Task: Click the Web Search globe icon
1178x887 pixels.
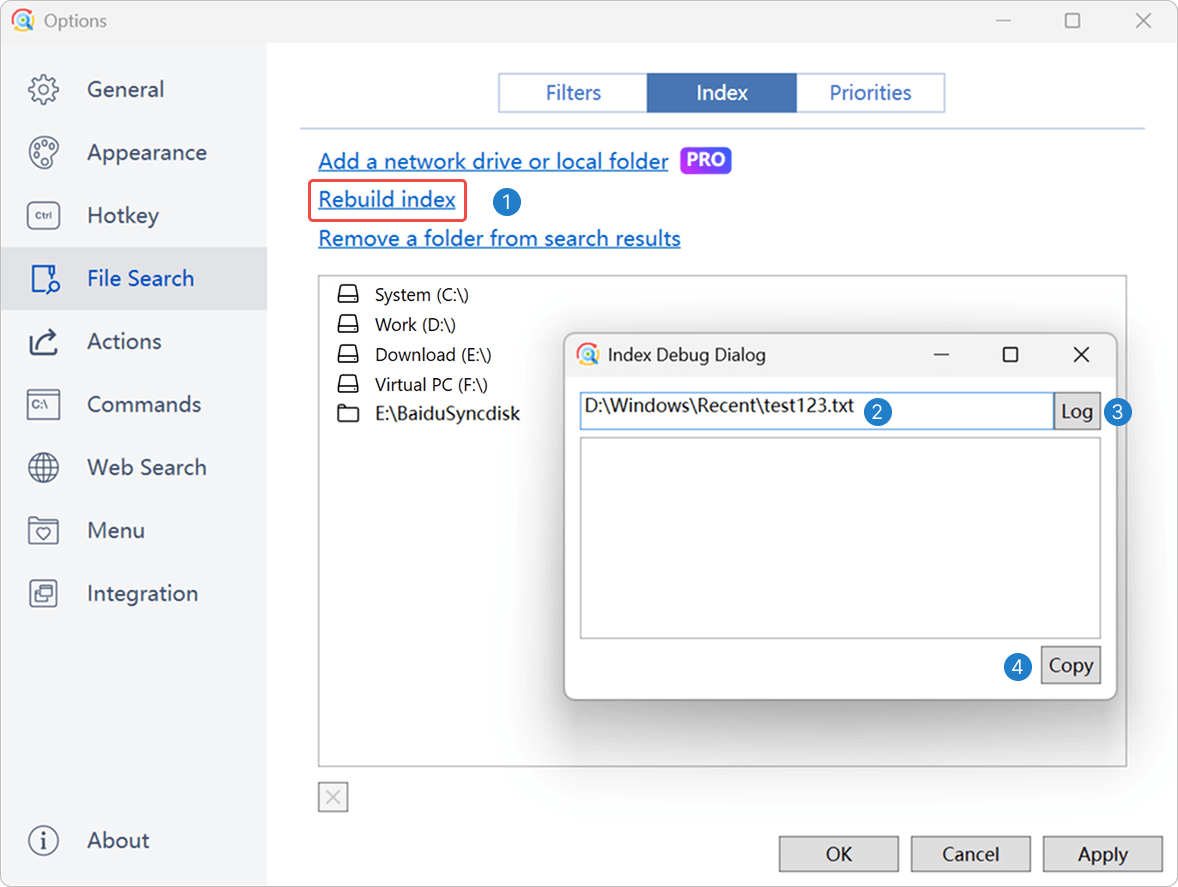Action: tap(44, 467)
